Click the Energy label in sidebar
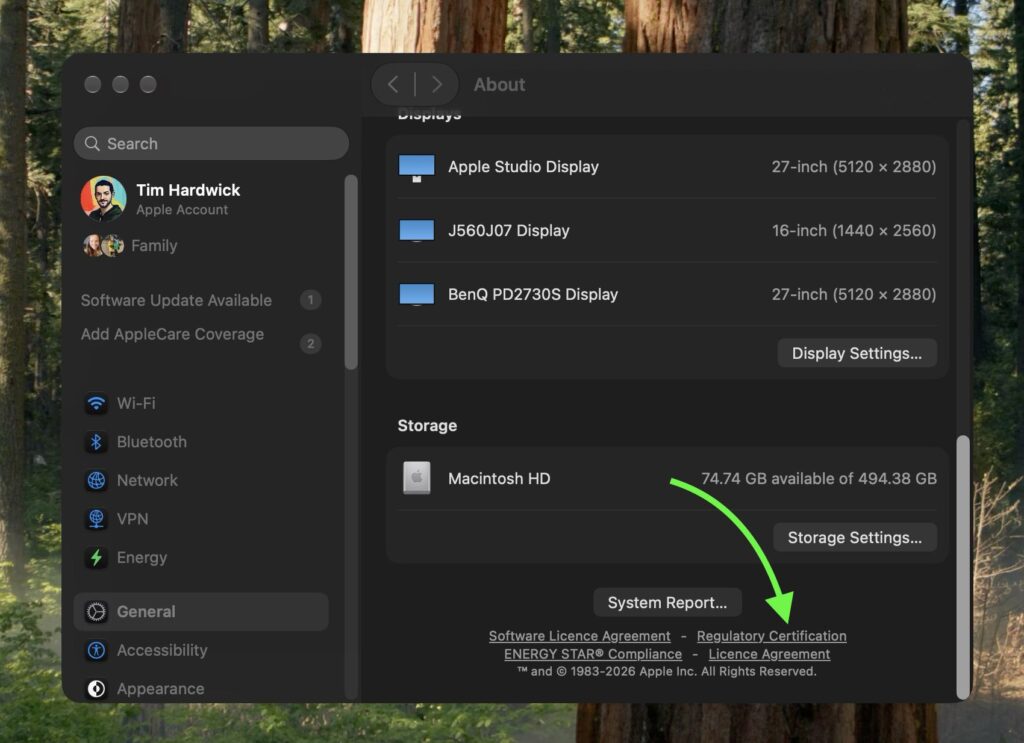 [142, 558]
